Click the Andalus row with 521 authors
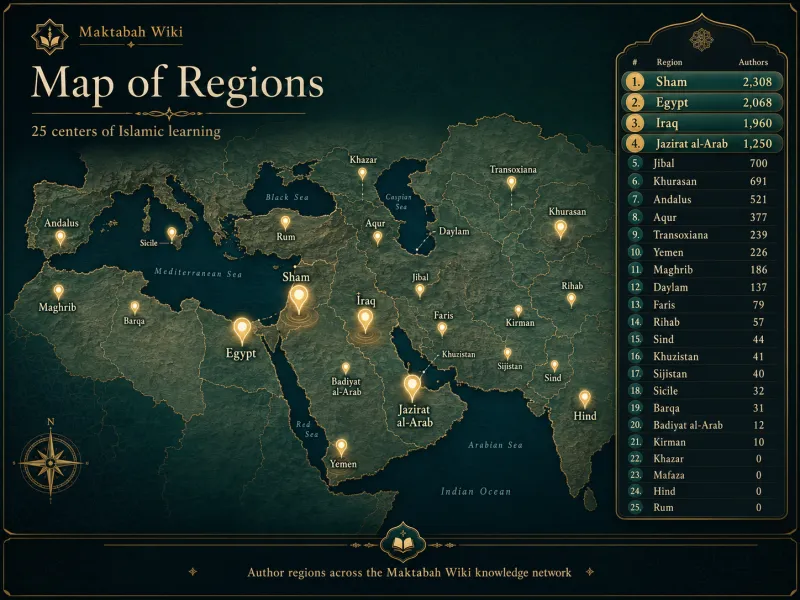800x600 pixels. coord(702,199)
